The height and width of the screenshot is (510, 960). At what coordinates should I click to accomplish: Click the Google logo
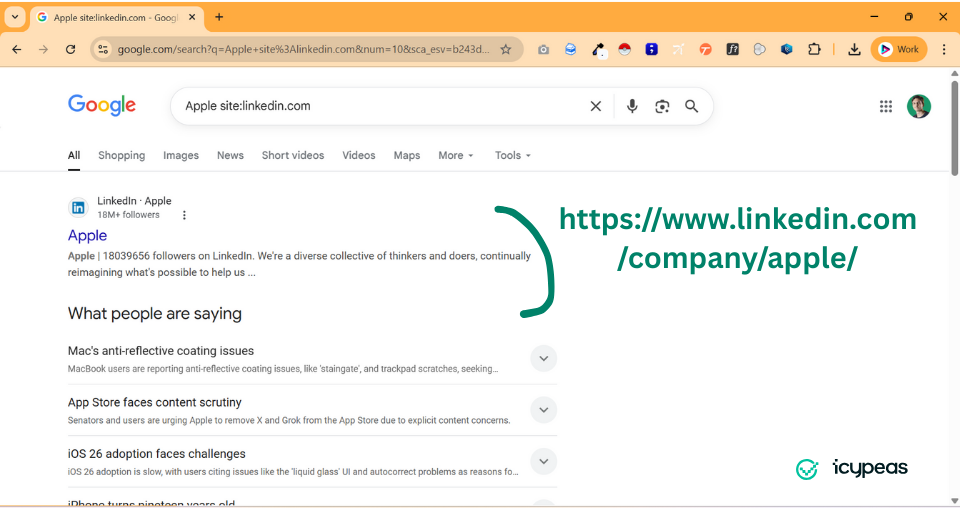(102, 105)
